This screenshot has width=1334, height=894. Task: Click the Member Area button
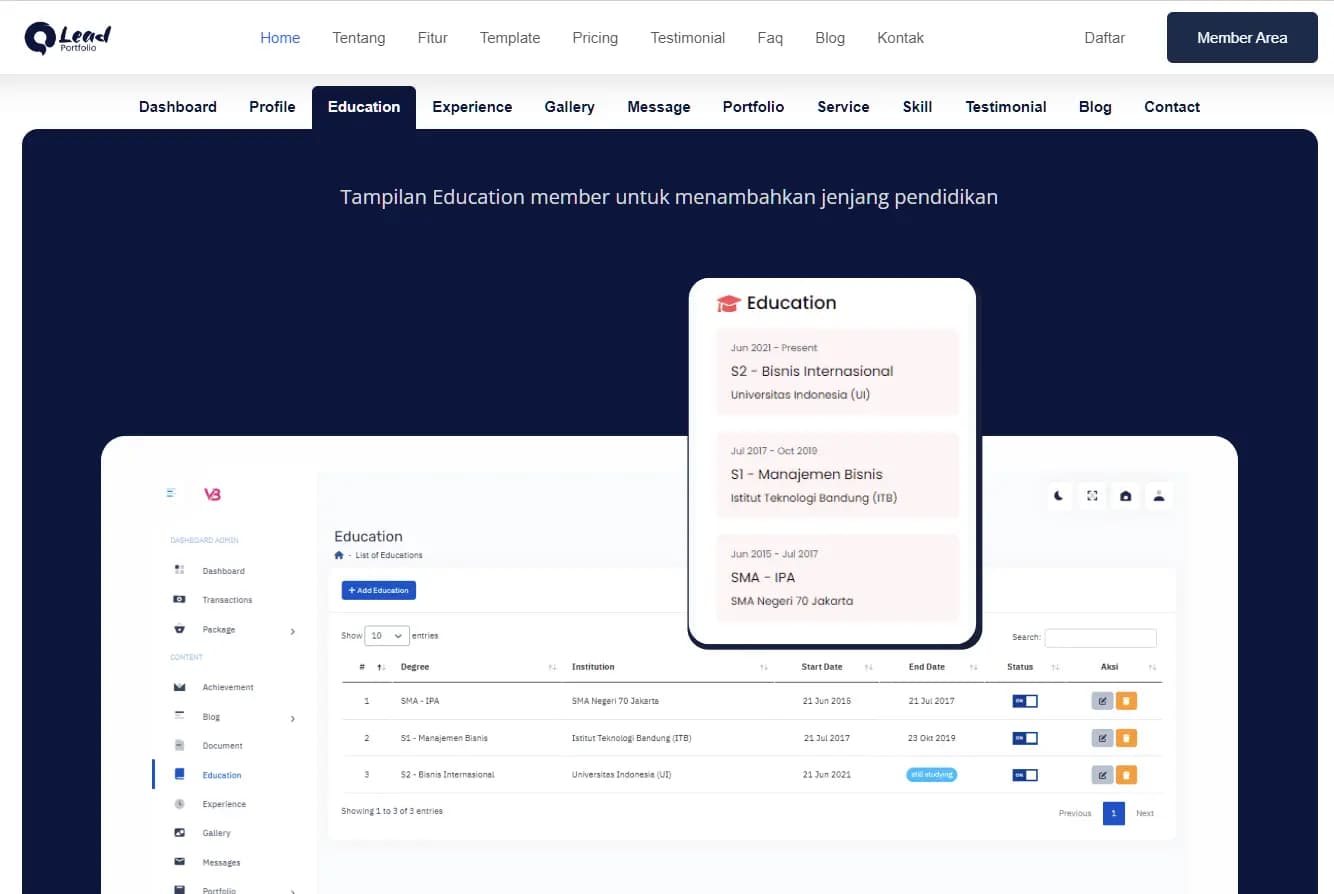click(1242, 38)
